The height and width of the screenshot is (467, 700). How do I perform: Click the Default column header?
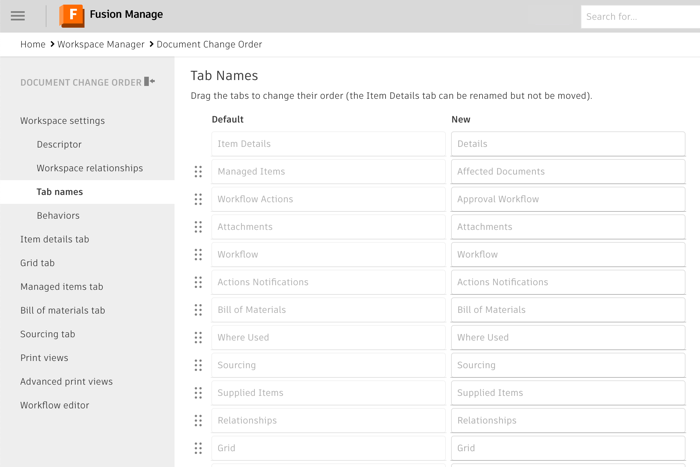point(228,119)
